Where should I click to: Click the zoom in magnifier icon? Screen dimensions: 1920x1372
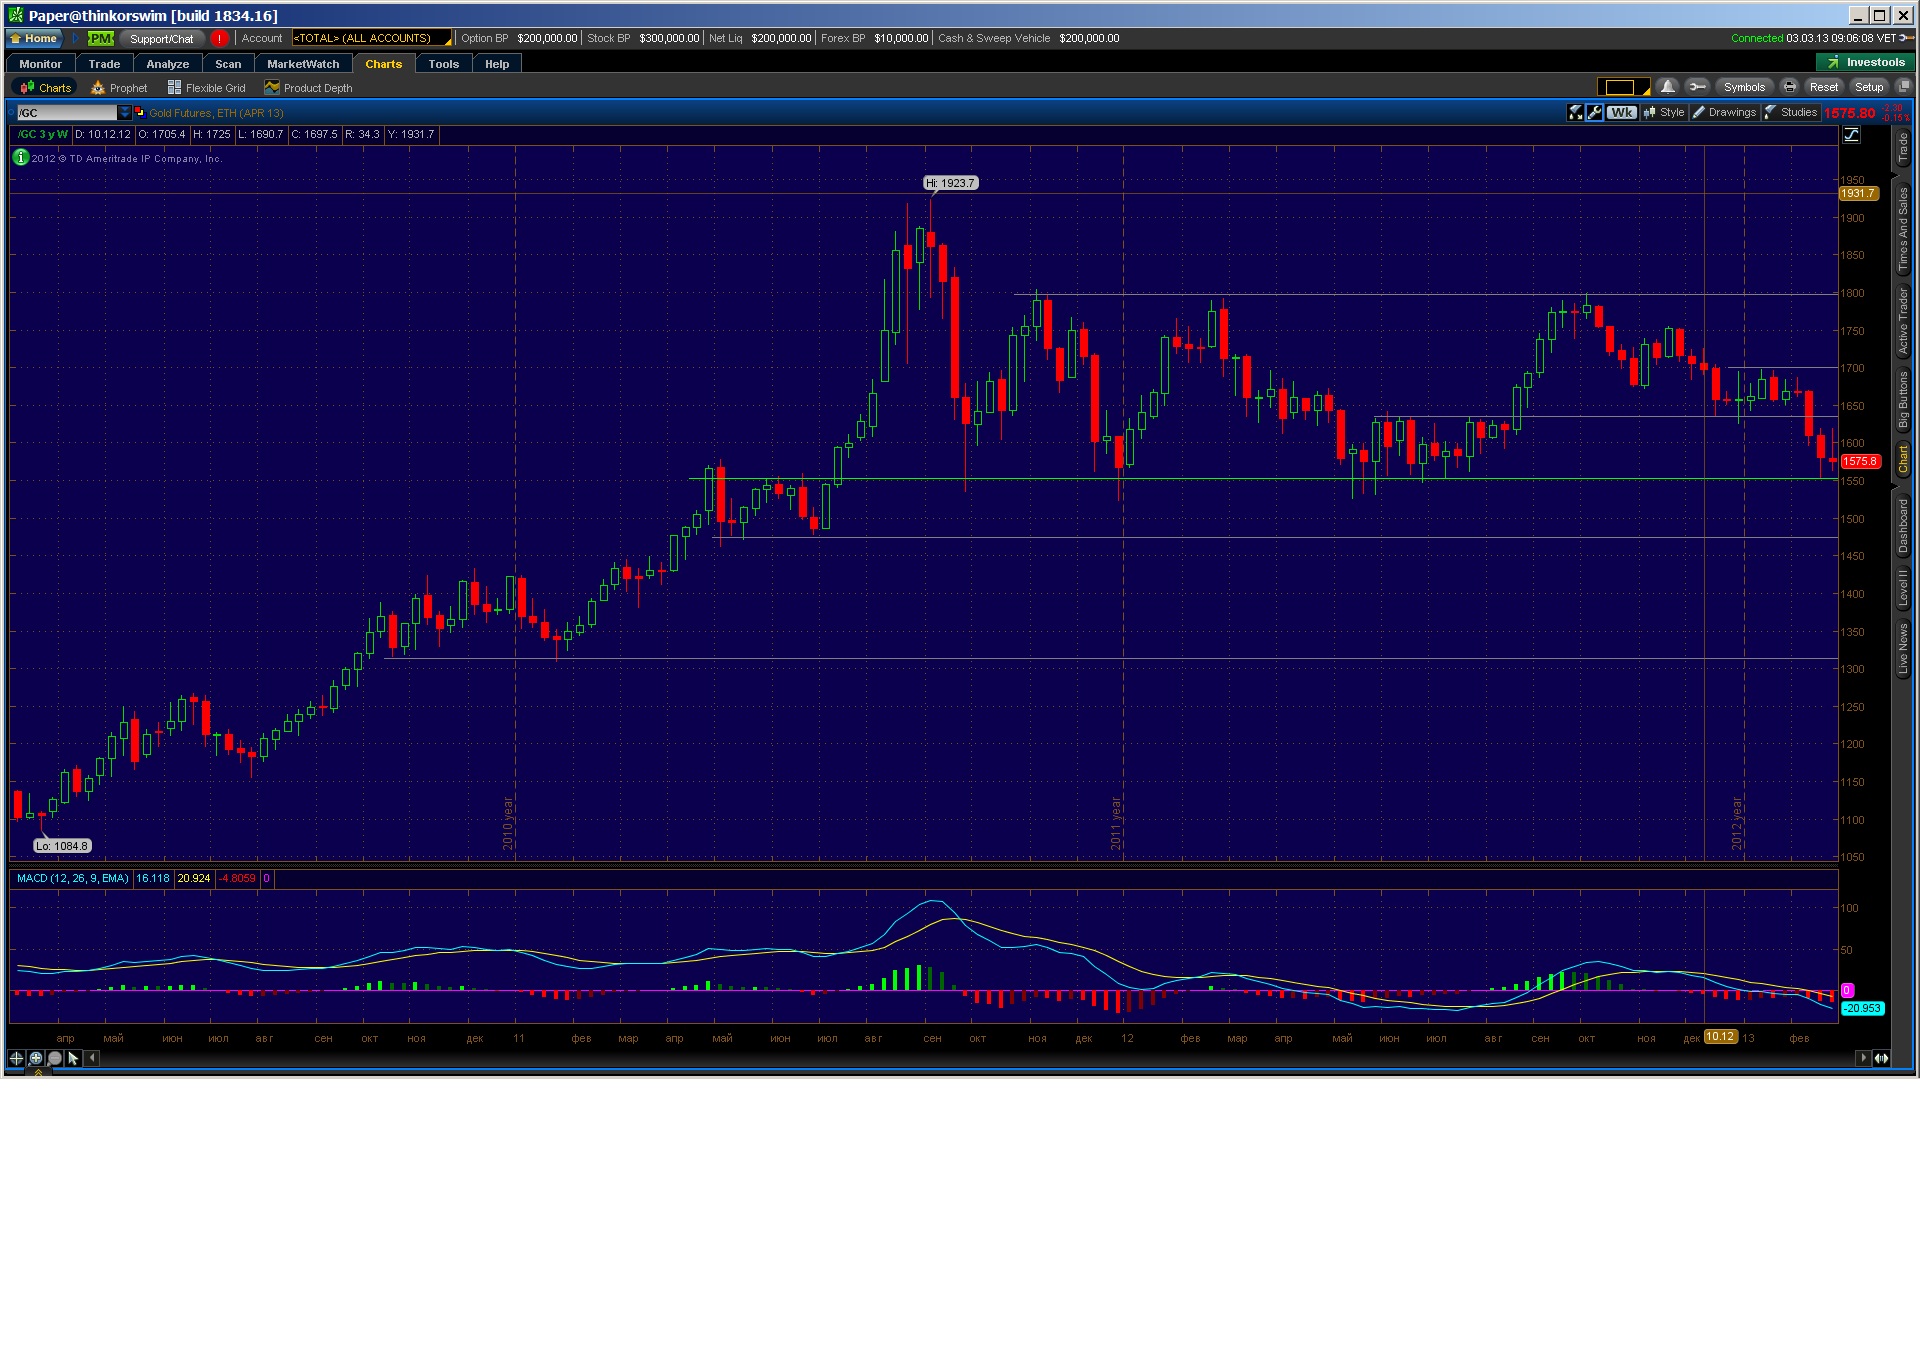[x=36, y=1058]
